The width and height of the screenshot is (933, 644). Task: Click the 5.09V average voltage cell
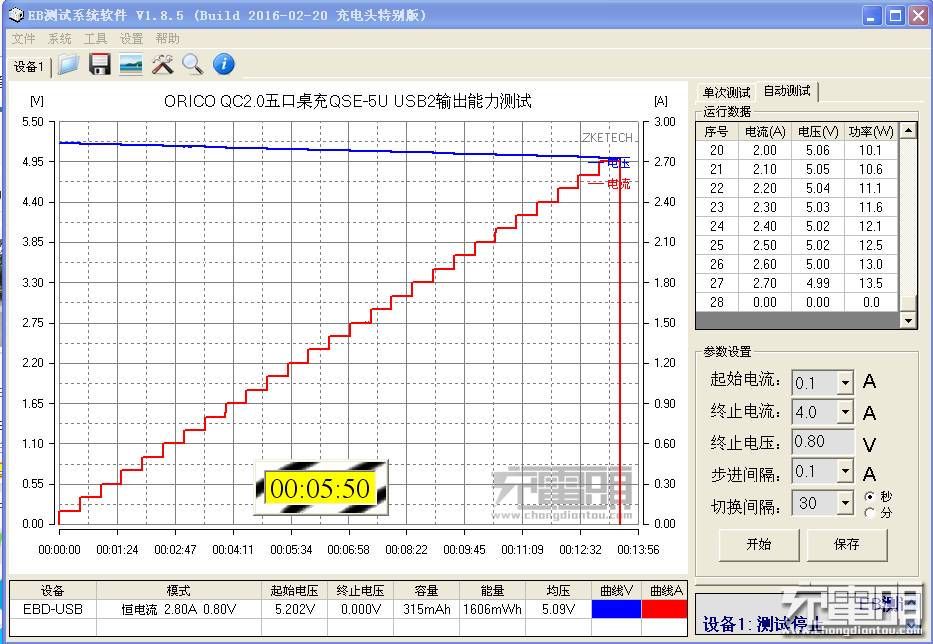(x=558, y=609)
